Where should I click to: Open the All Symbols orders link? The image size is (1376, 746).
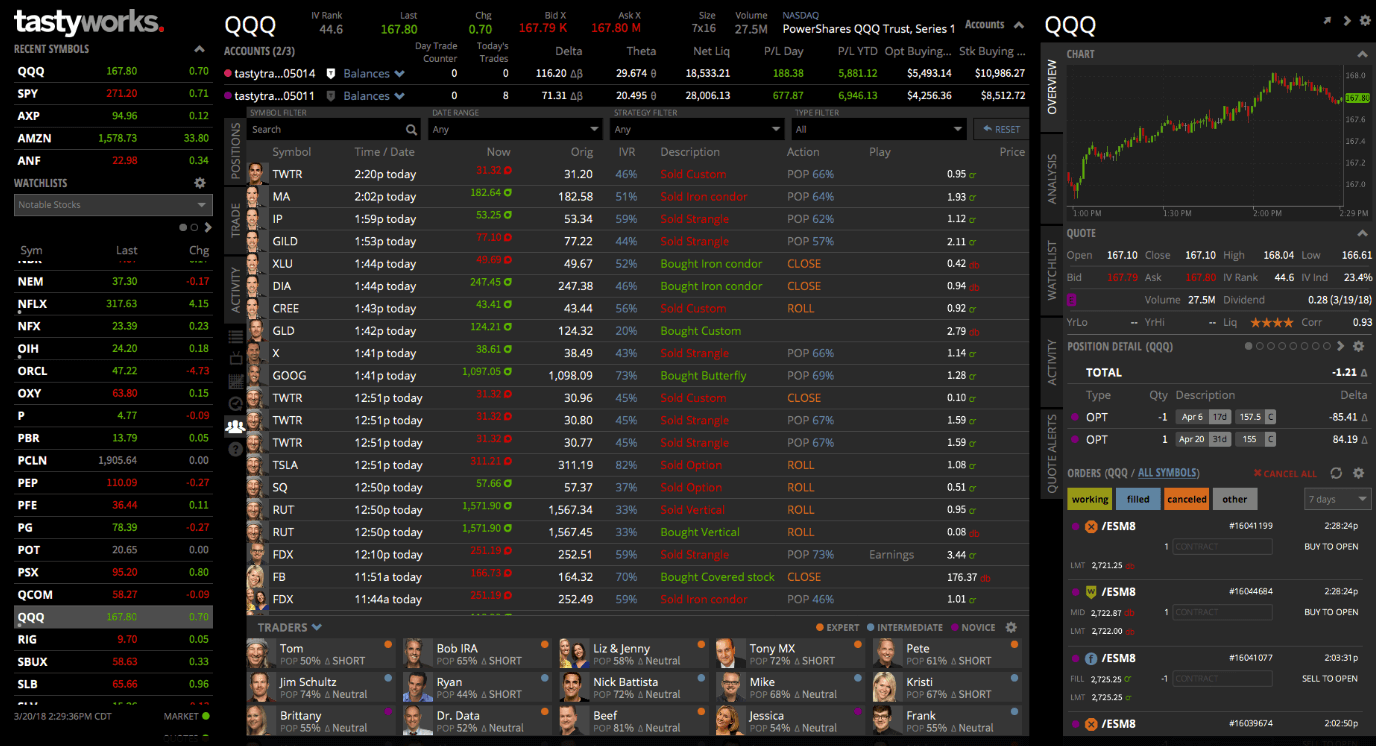coord(1168,473)
